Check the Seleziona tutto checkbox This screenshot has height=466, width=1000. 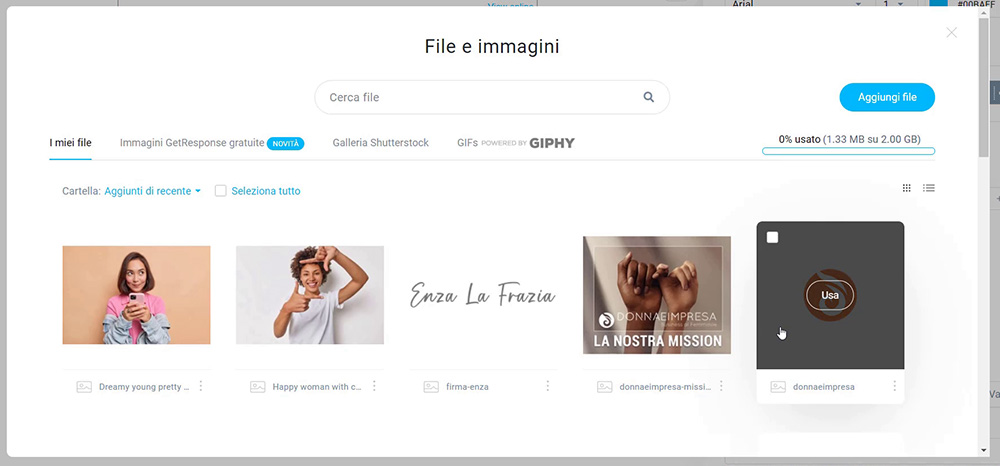point(221,191)
